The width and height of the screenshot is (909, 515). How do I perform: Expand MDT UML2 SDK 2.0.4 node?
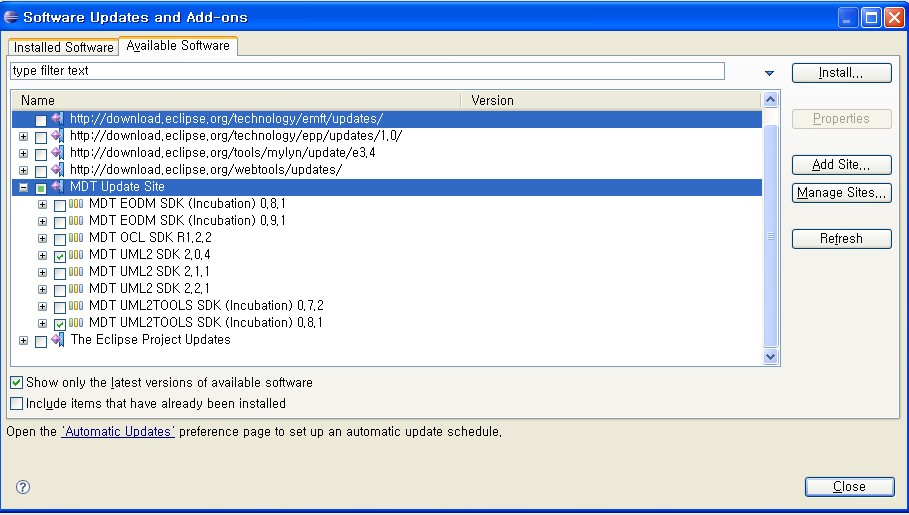(42, 255)
